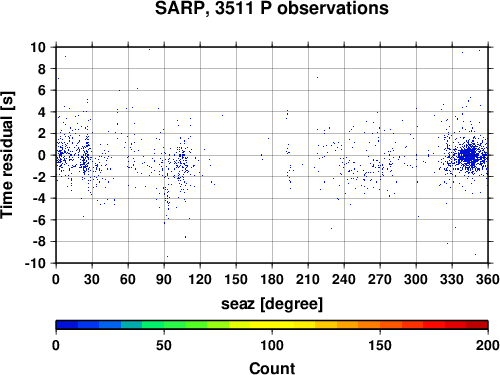
Task: Click the y-axis tick label "-8"
Action: click(x=39, y=242)
